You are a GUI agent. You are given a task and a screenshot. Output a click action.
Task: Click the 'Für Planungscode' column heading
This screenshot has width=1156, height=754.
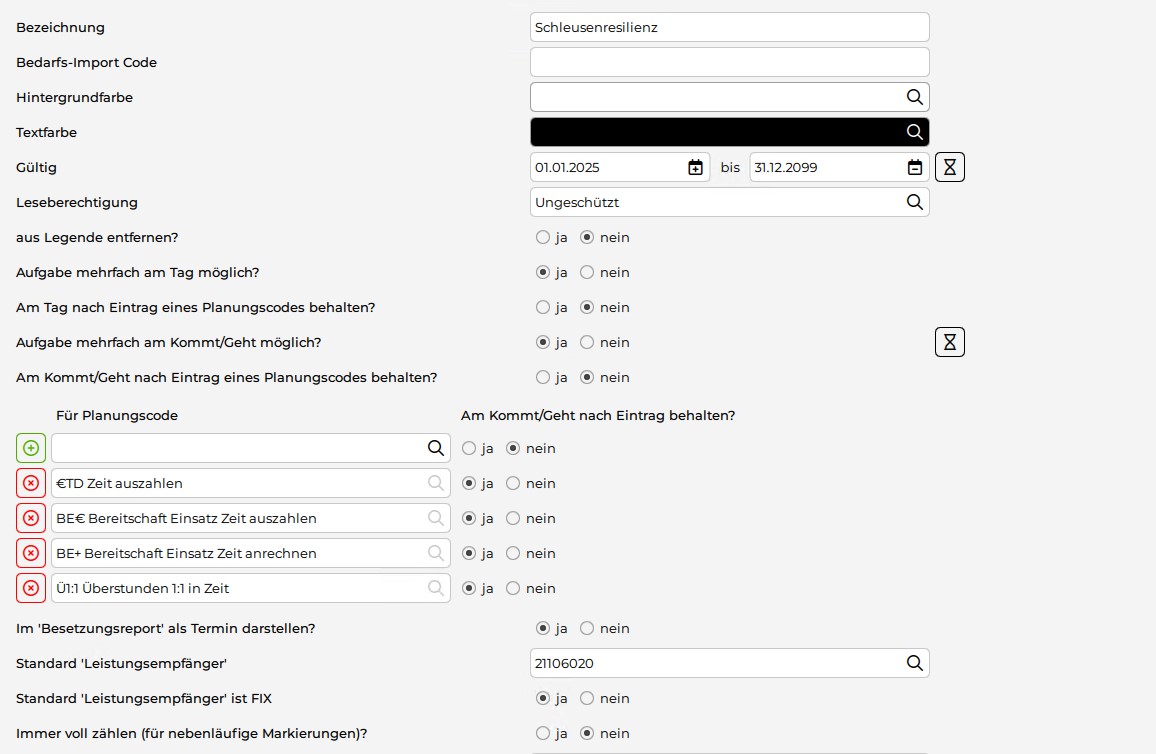pos(116,416)
